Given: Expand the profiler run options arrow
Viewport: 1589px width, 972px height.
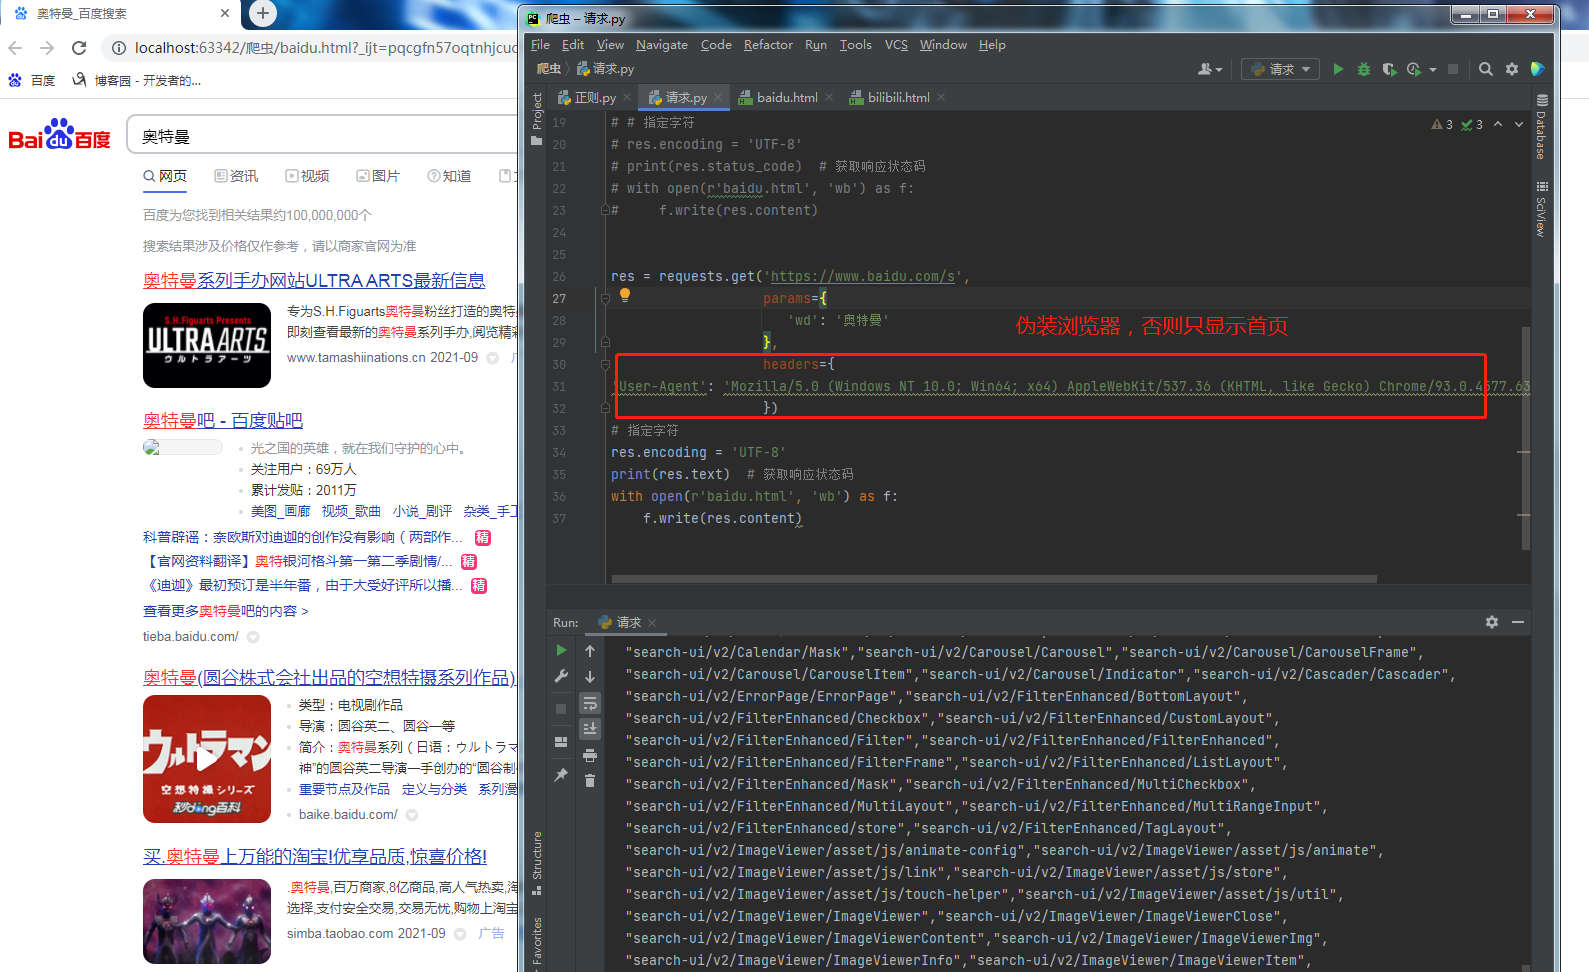Looking at the screenshot, I should tap(1433, 70).
